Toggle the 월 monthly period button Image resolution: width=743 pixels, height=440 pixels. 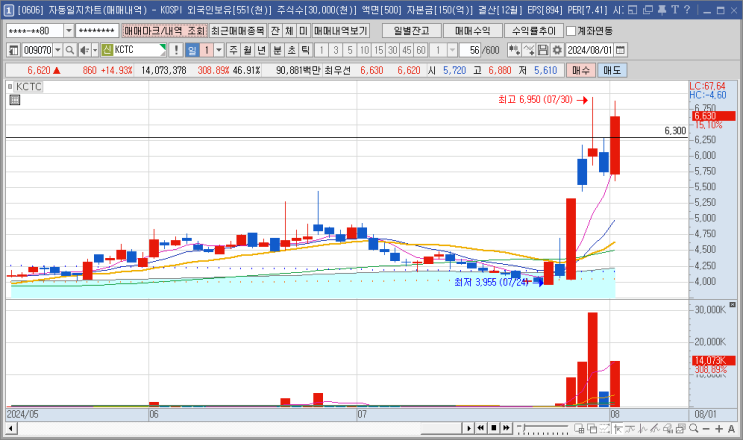[247, 50]
